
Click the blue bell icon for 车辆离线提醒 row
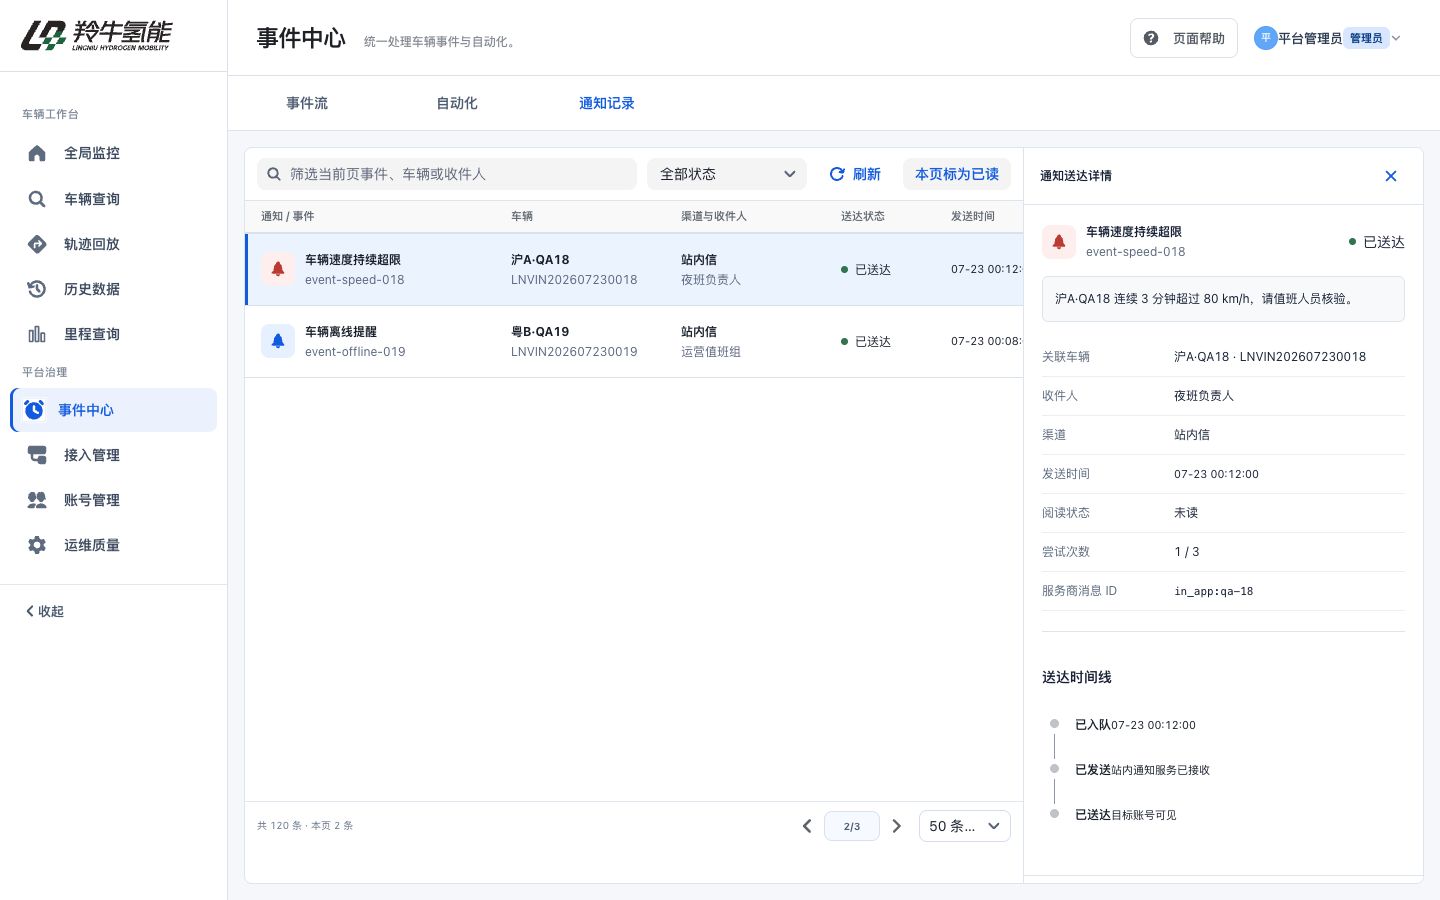tap(278, 341)
